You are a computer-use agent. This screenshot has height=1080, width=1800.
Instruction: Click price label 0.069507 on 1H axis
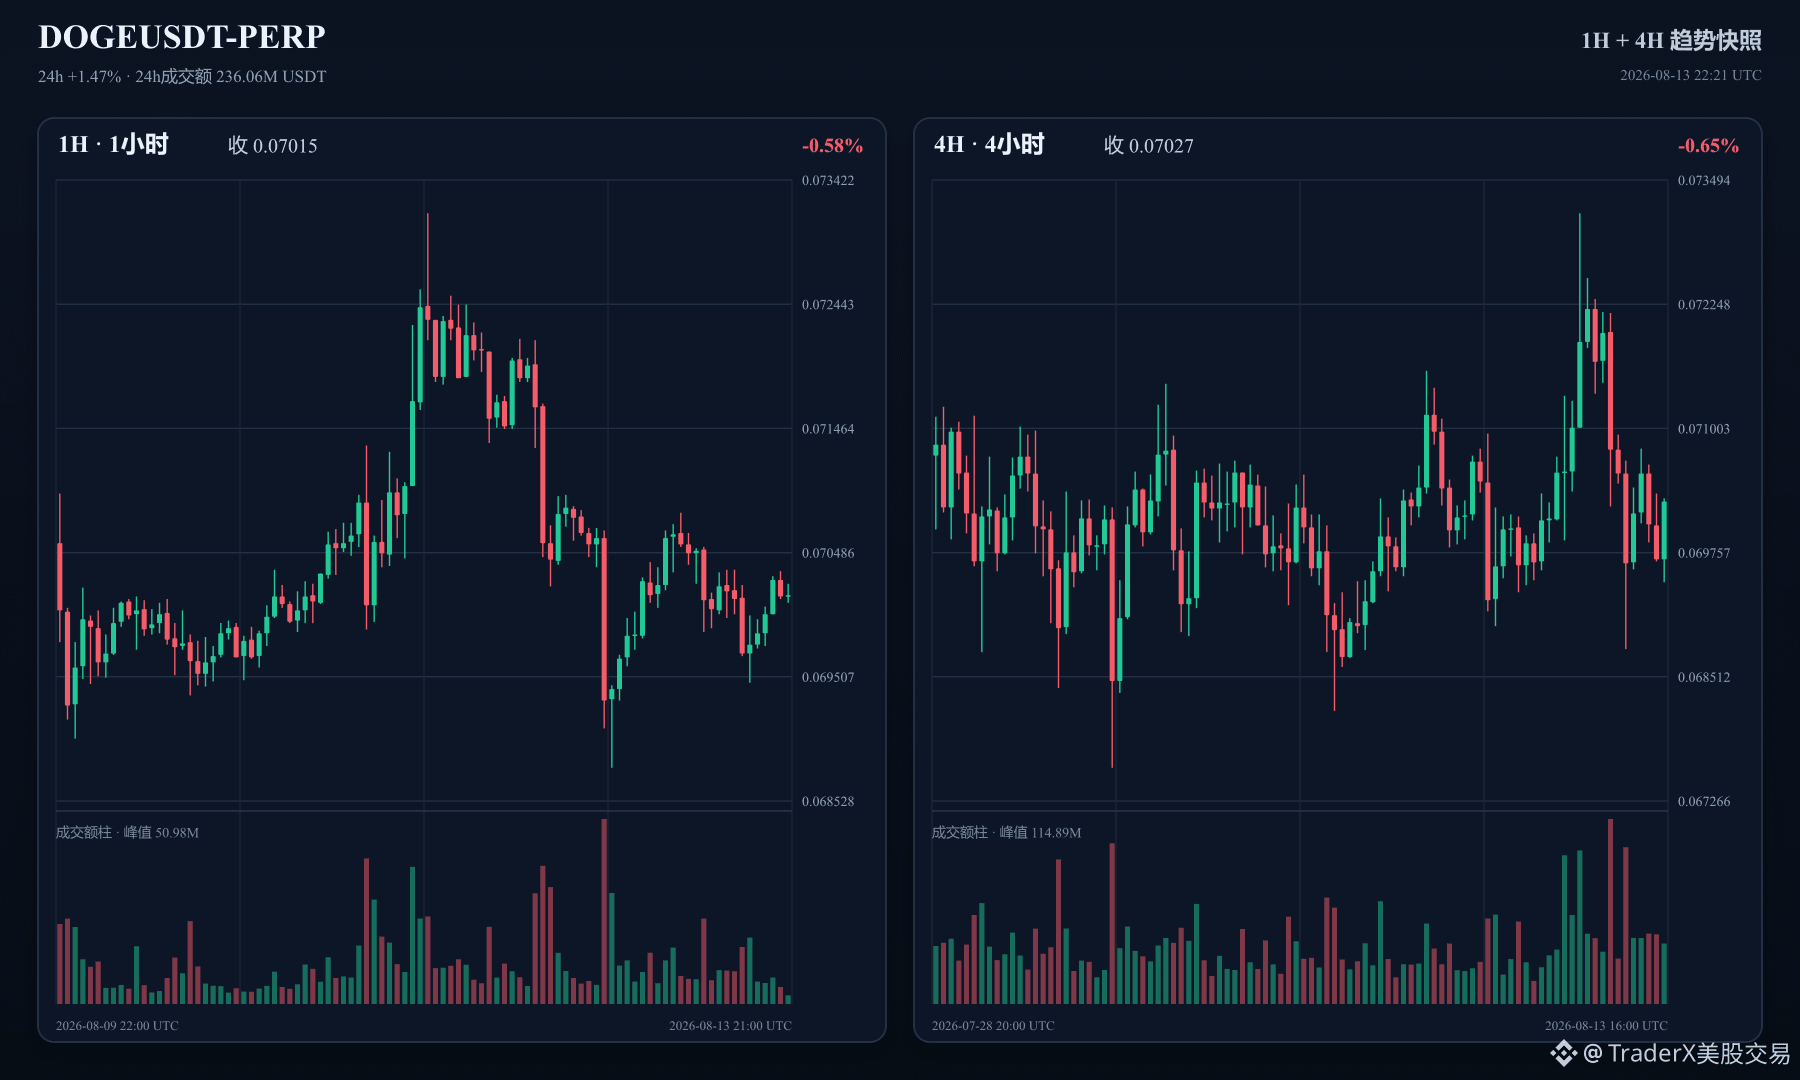click(x=828, y=677)
